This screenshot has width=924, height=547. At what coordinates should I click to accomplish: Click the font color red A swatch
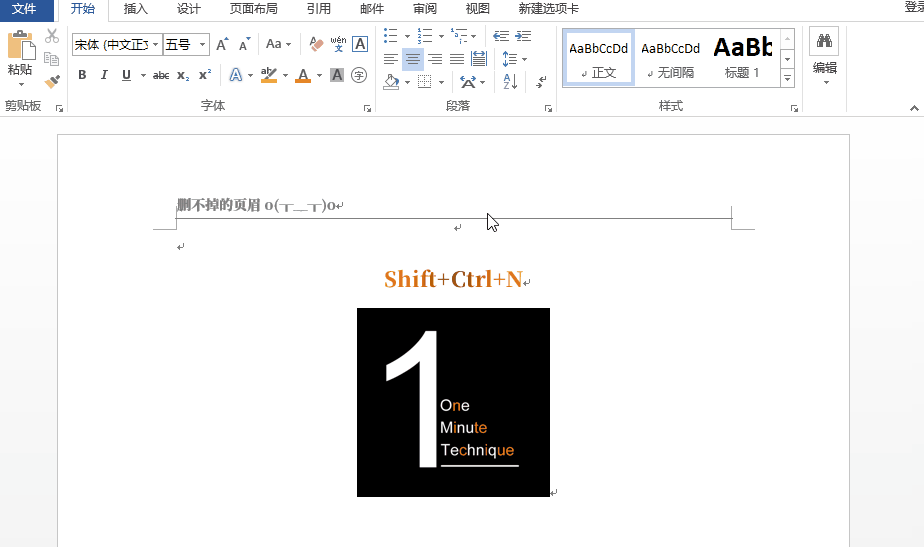click(305, 75)
